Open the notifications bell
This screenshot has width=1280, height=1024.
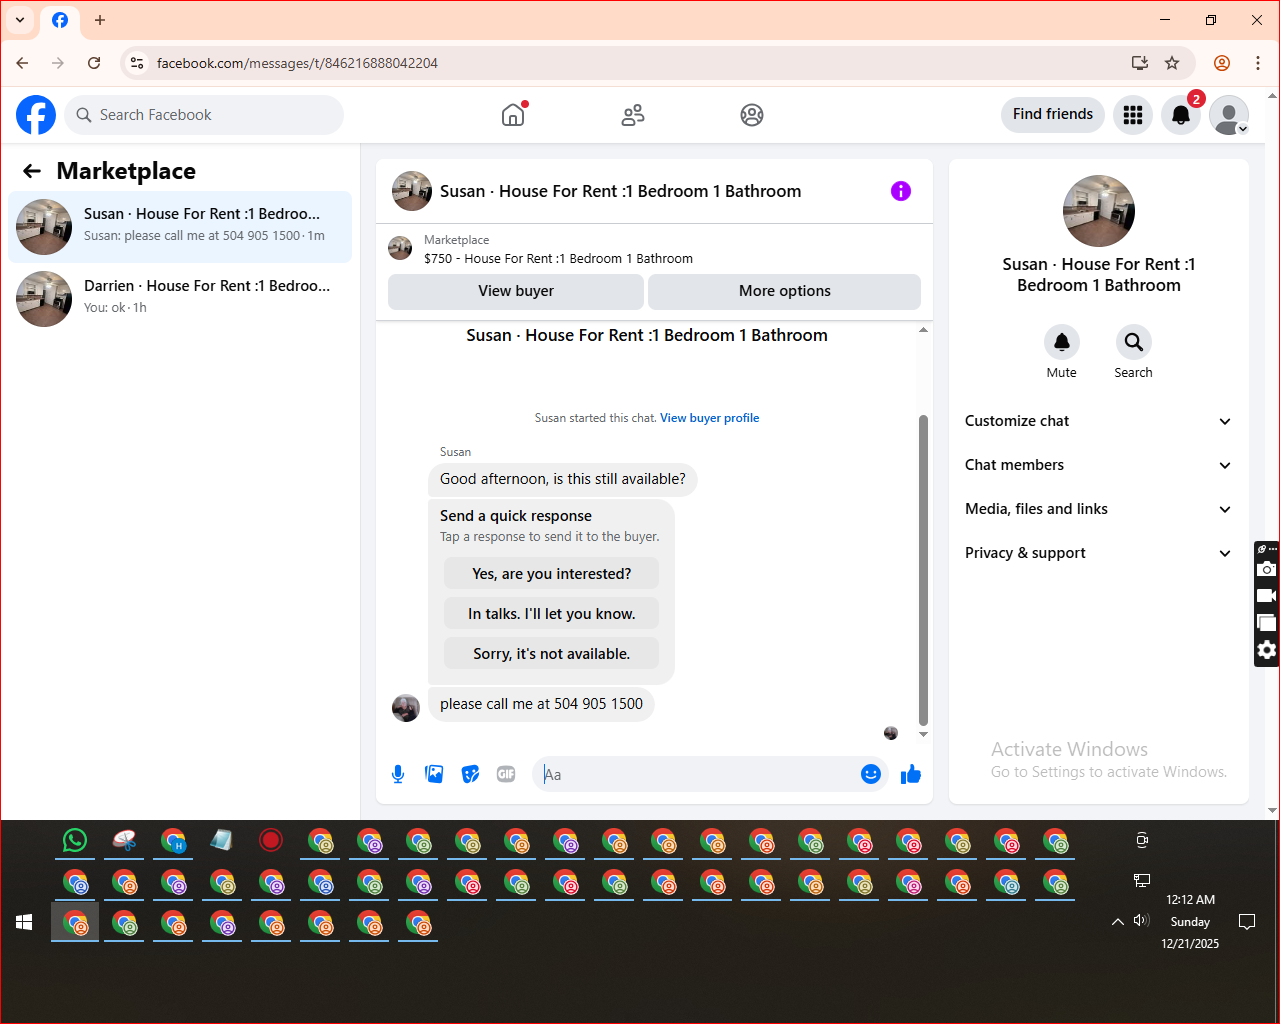pos(1181,115)
